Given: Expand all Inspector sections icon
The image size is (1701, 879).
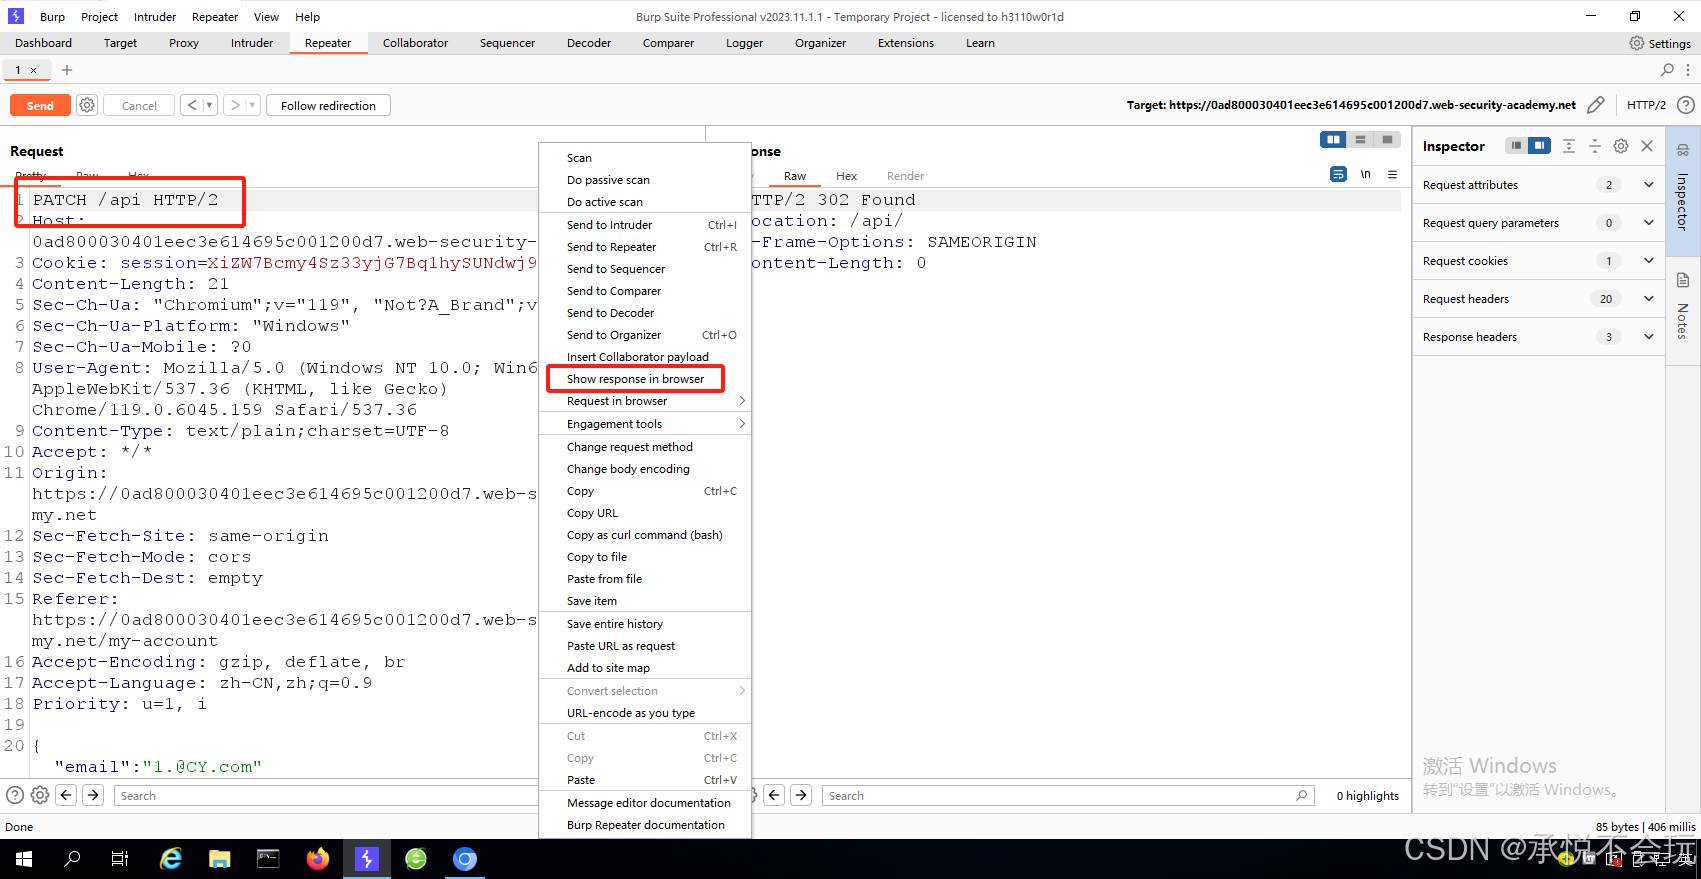Looking at the screenshot, I should click(x=1568, y=146).
